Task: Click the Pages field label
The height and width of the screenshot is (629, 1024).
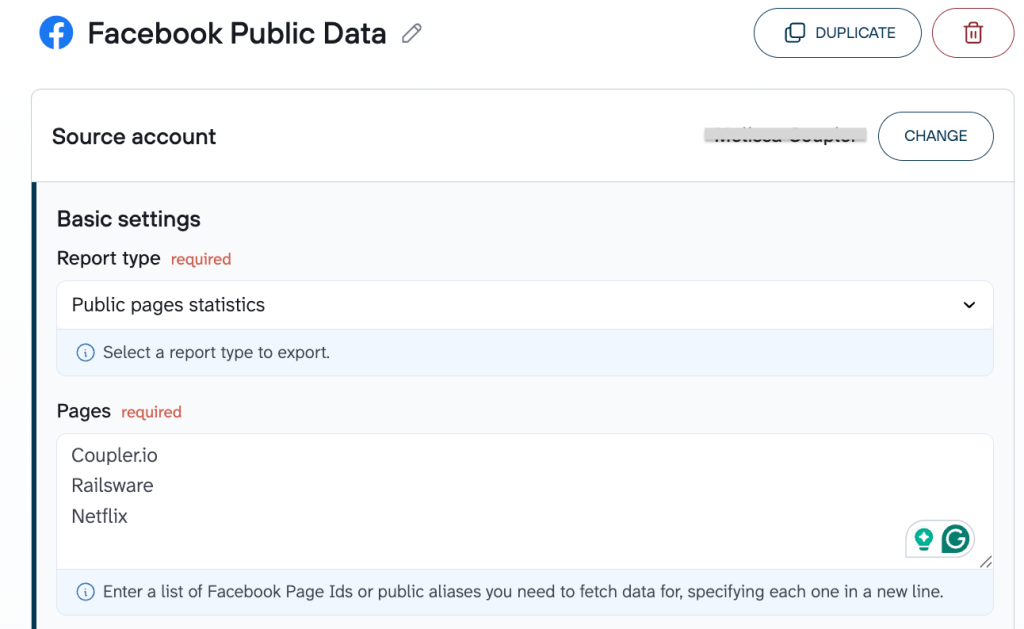Action: (84, 411)
